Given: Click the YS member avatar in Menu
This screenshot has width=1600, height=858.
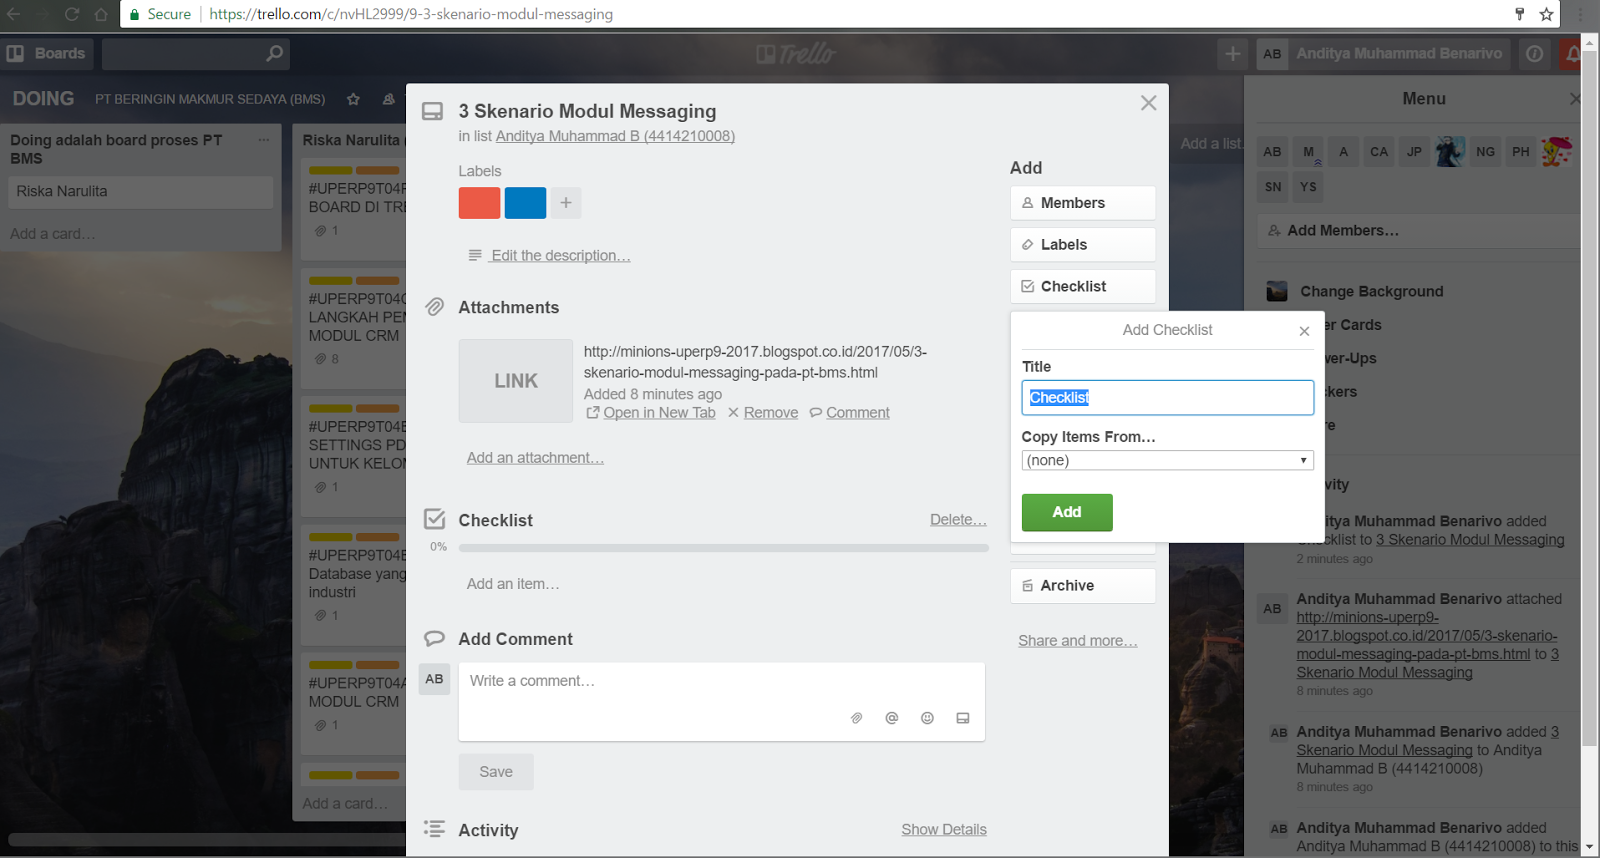Looking at the screenshot, I should (x=1308, y=187).
